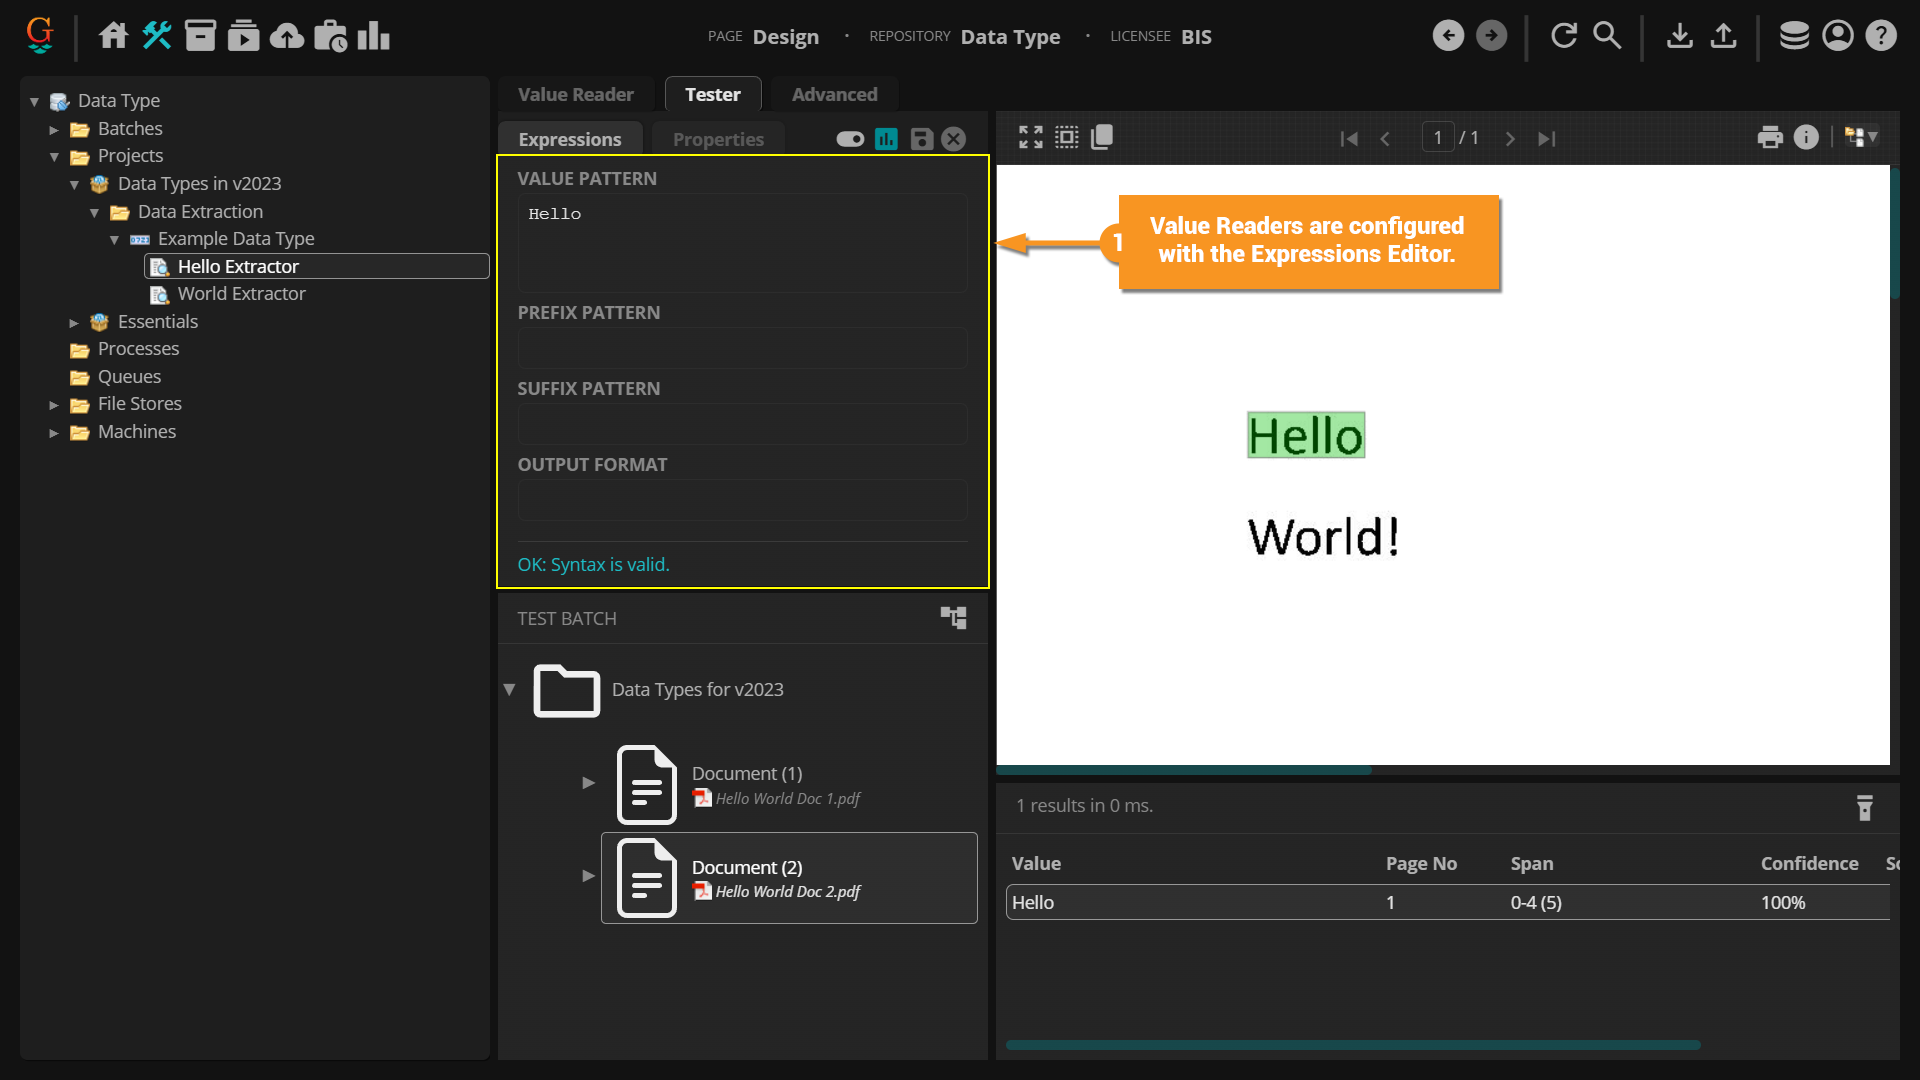Image resolution: width=1920 pixels, height=1080 pixels.
Task: Open the batch view dropdown in viewer toolbar
Action: click(1861, 138)
